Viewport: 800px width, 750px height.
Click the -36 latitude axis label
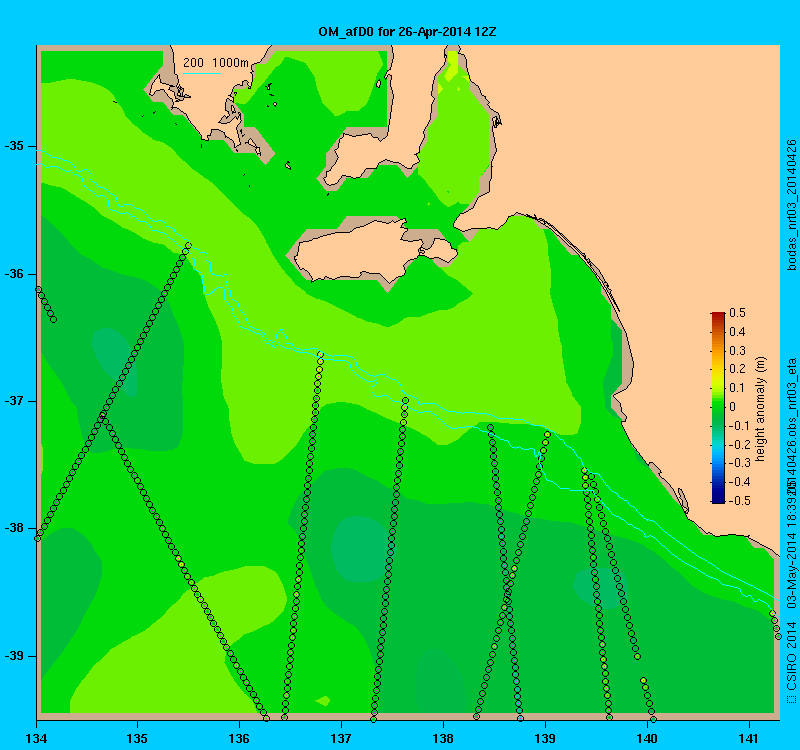(x=14, y=274)
